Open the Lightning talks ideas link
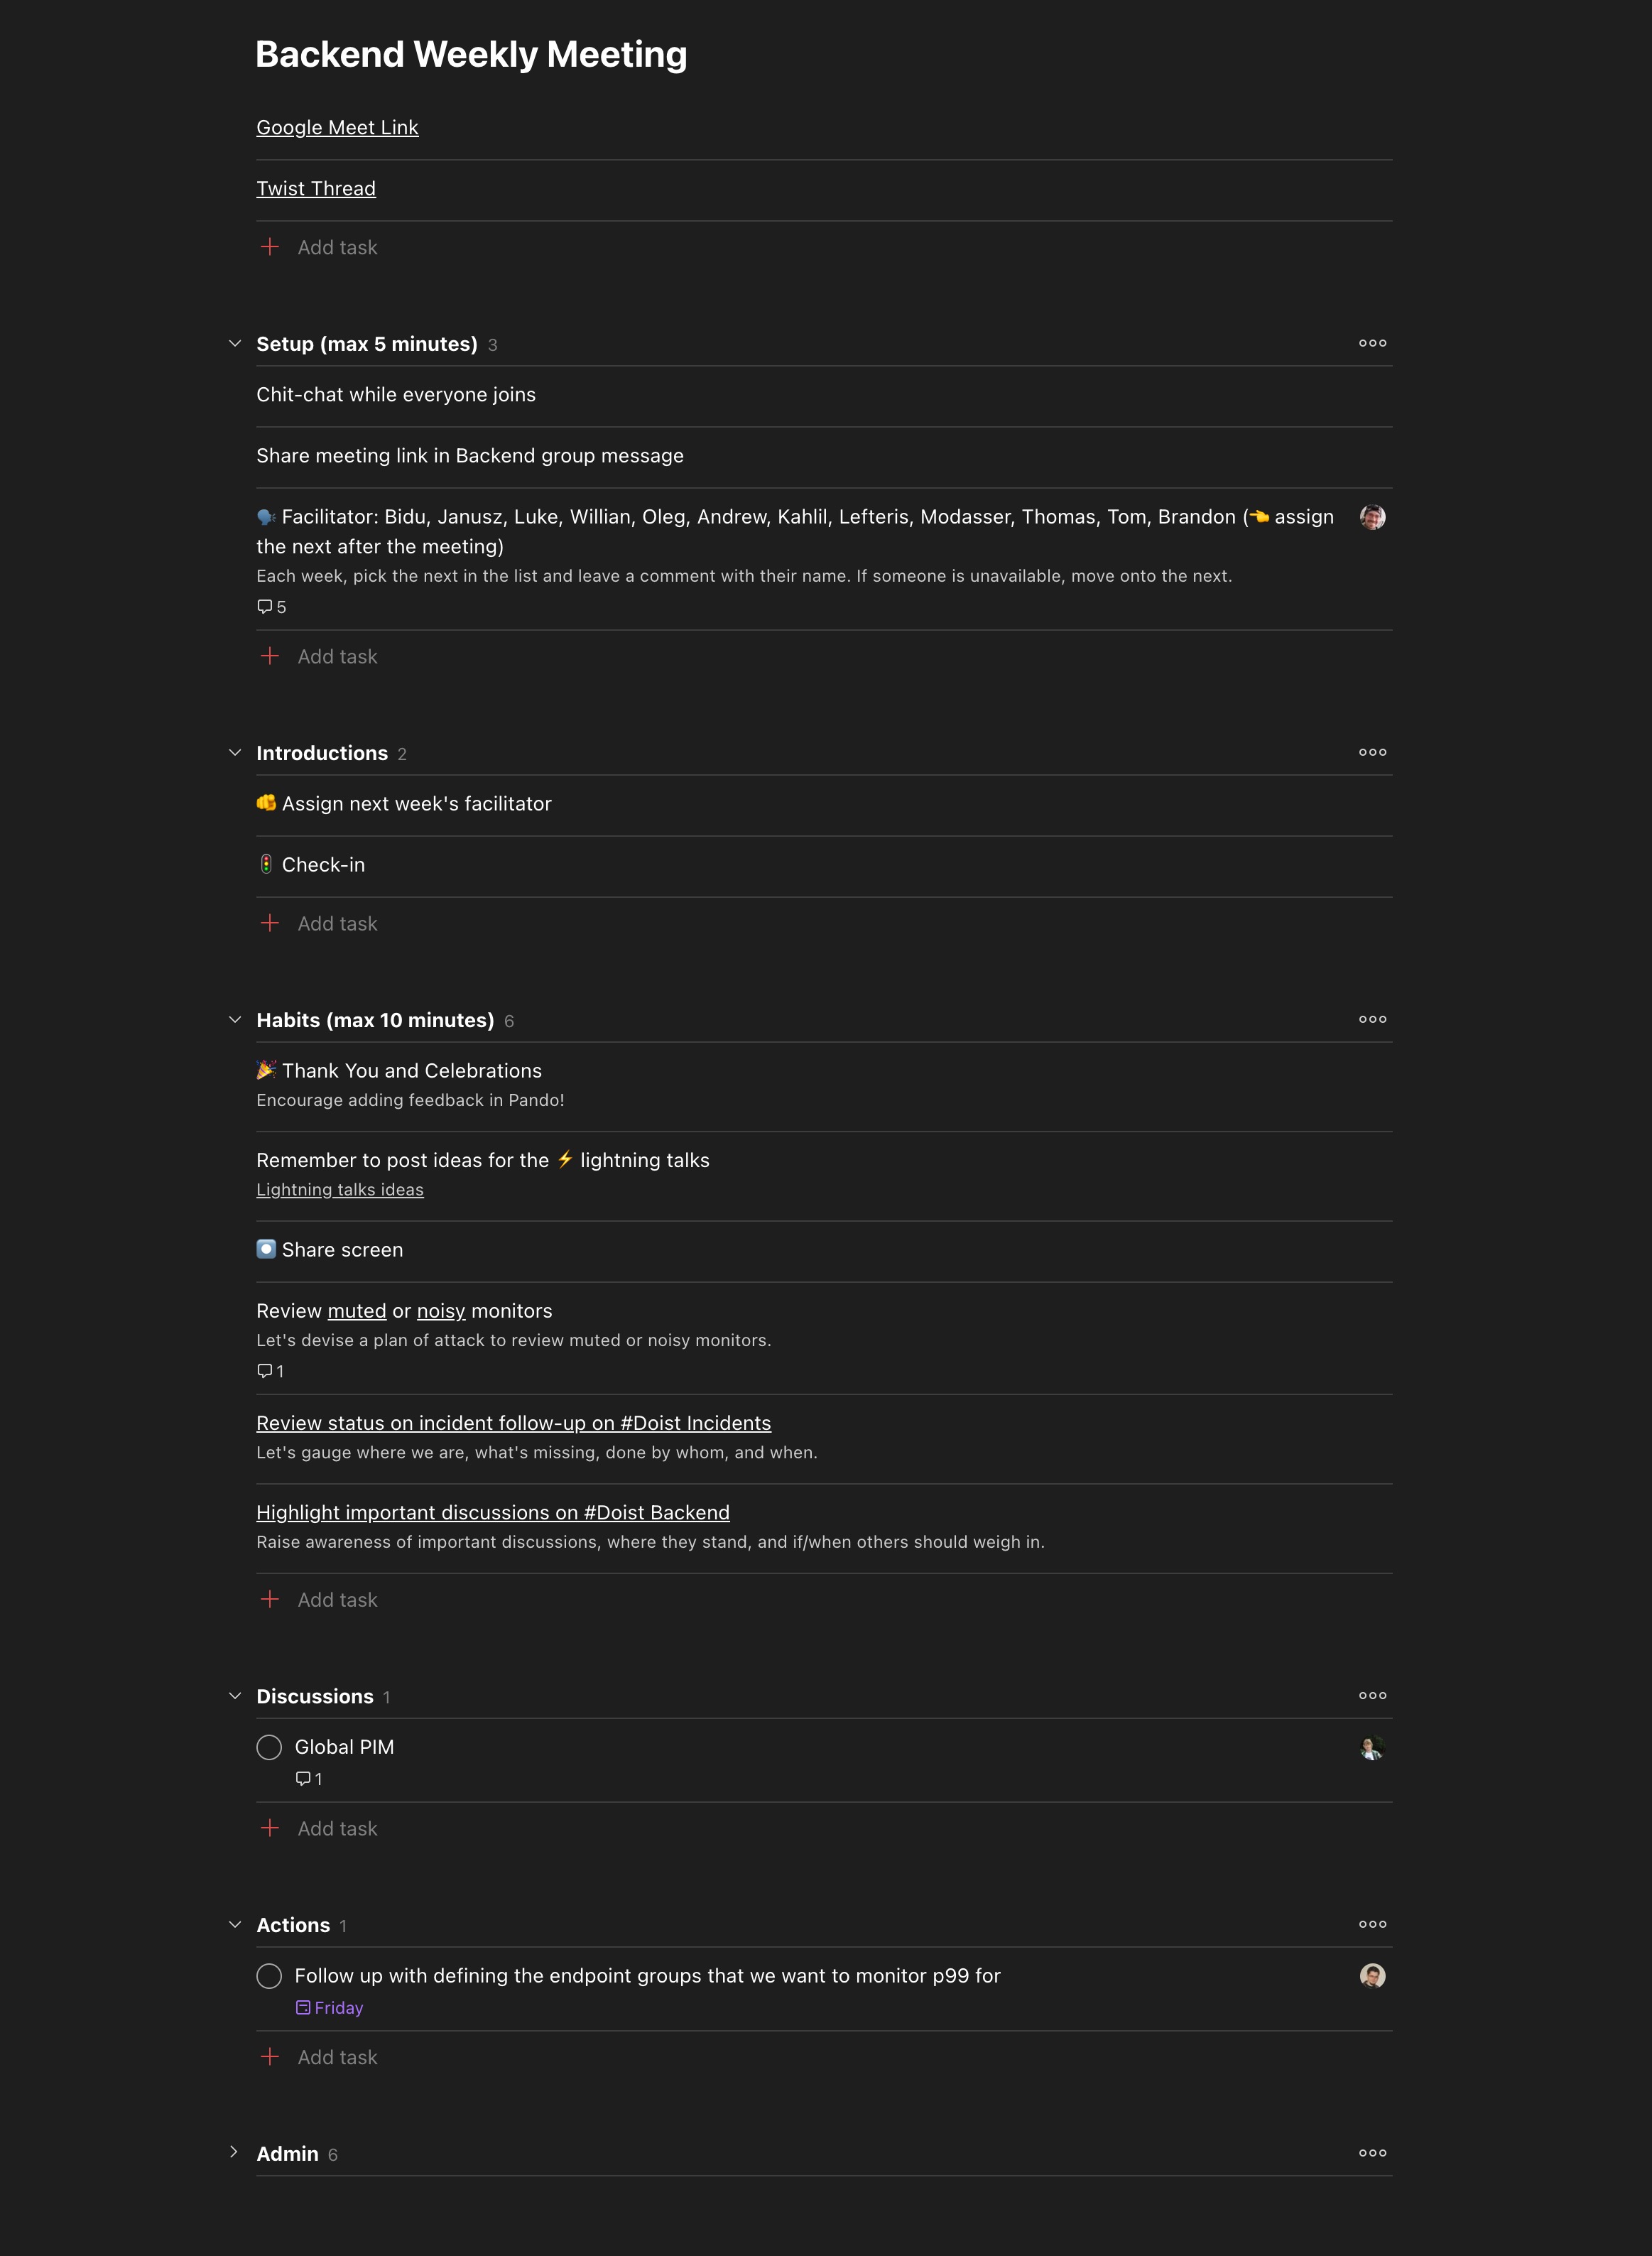Screen dimensions: 1652x2256 (340, 1190)
